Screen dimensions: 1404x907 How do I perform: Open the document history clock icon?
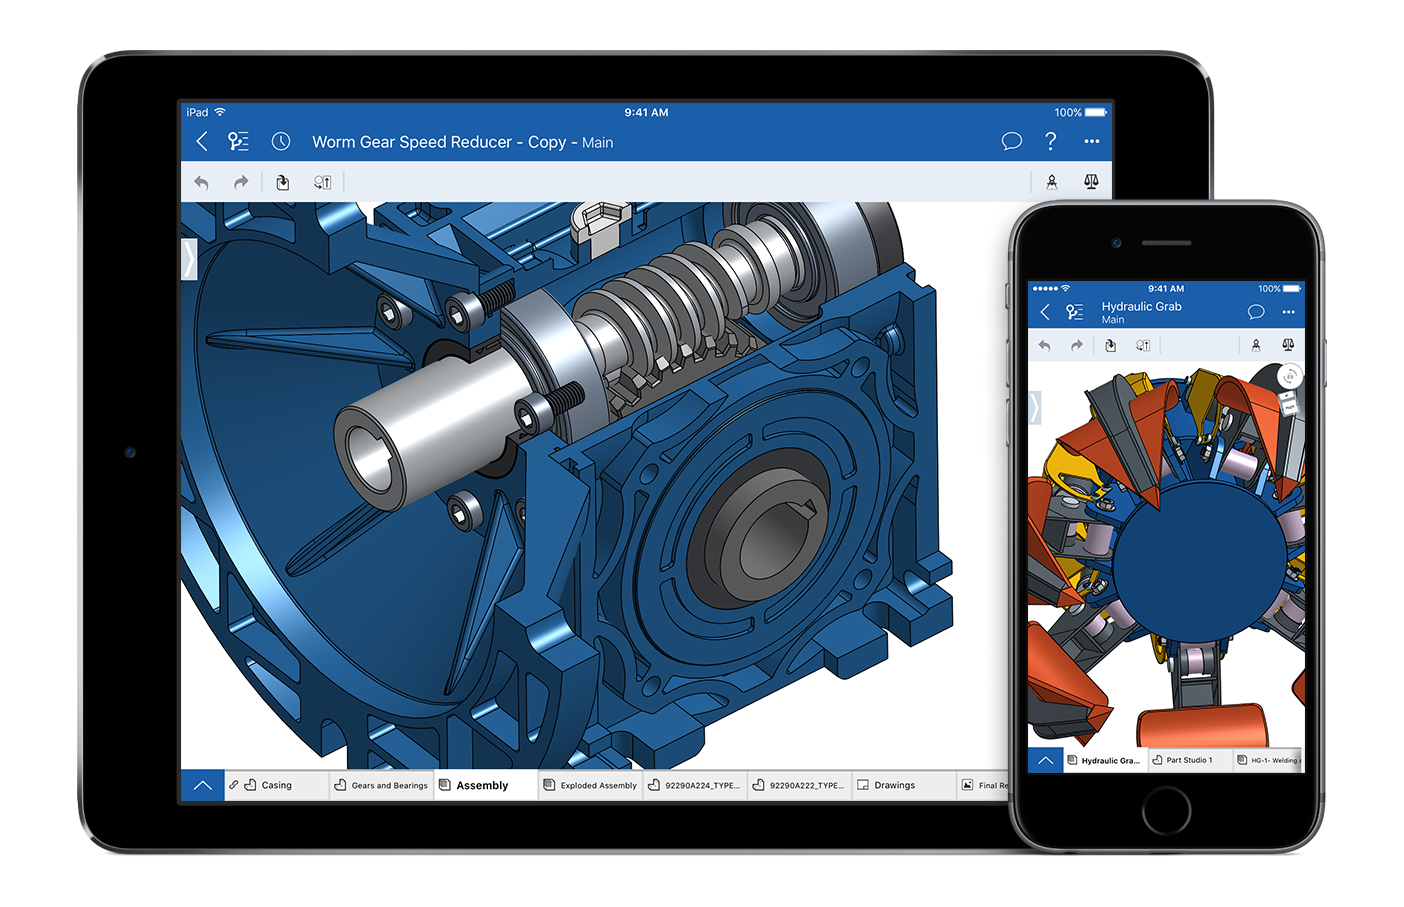pos(281,141)
